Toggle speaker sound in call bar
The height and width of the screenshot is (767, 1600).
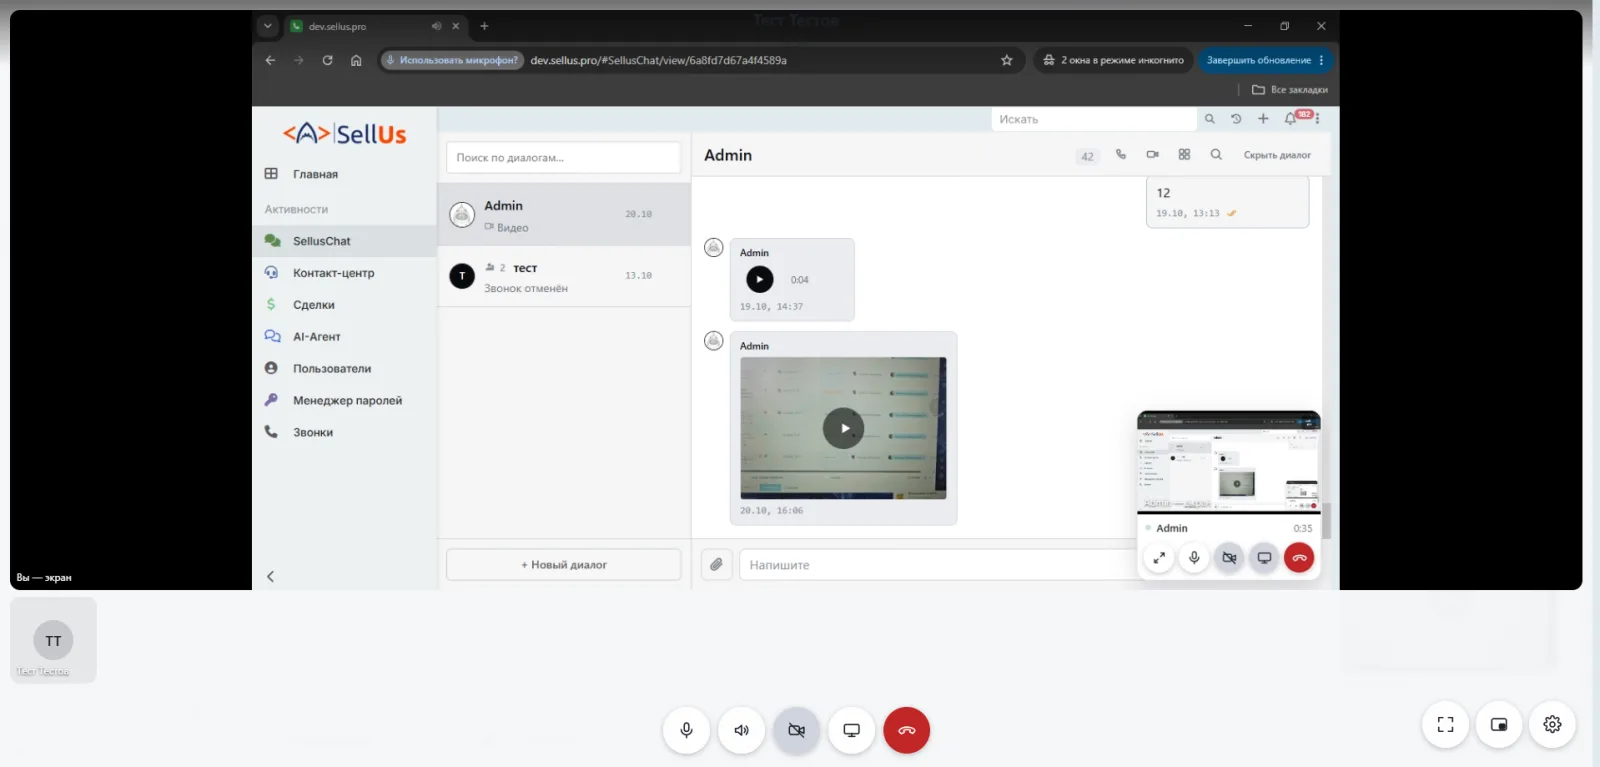pyautogui.click(x=741, y=730)
